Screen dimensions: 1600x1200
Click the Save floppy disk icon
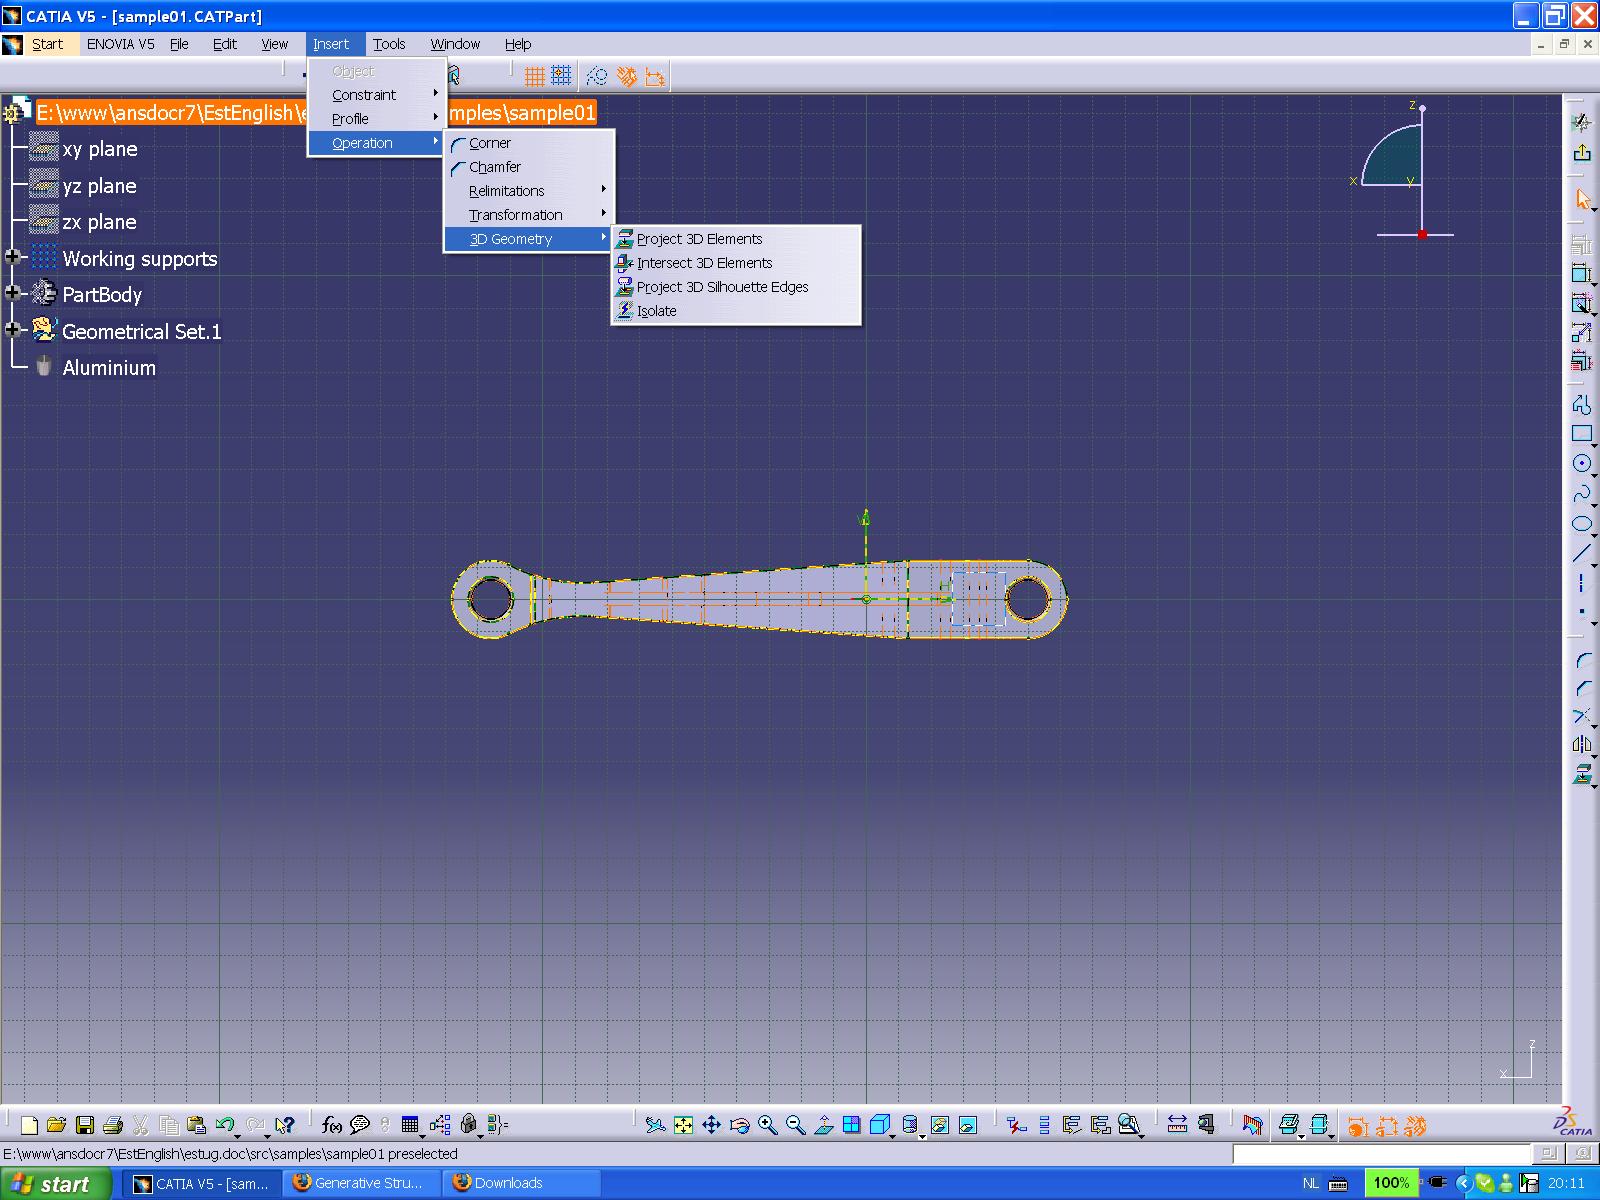pos(84,1126)
